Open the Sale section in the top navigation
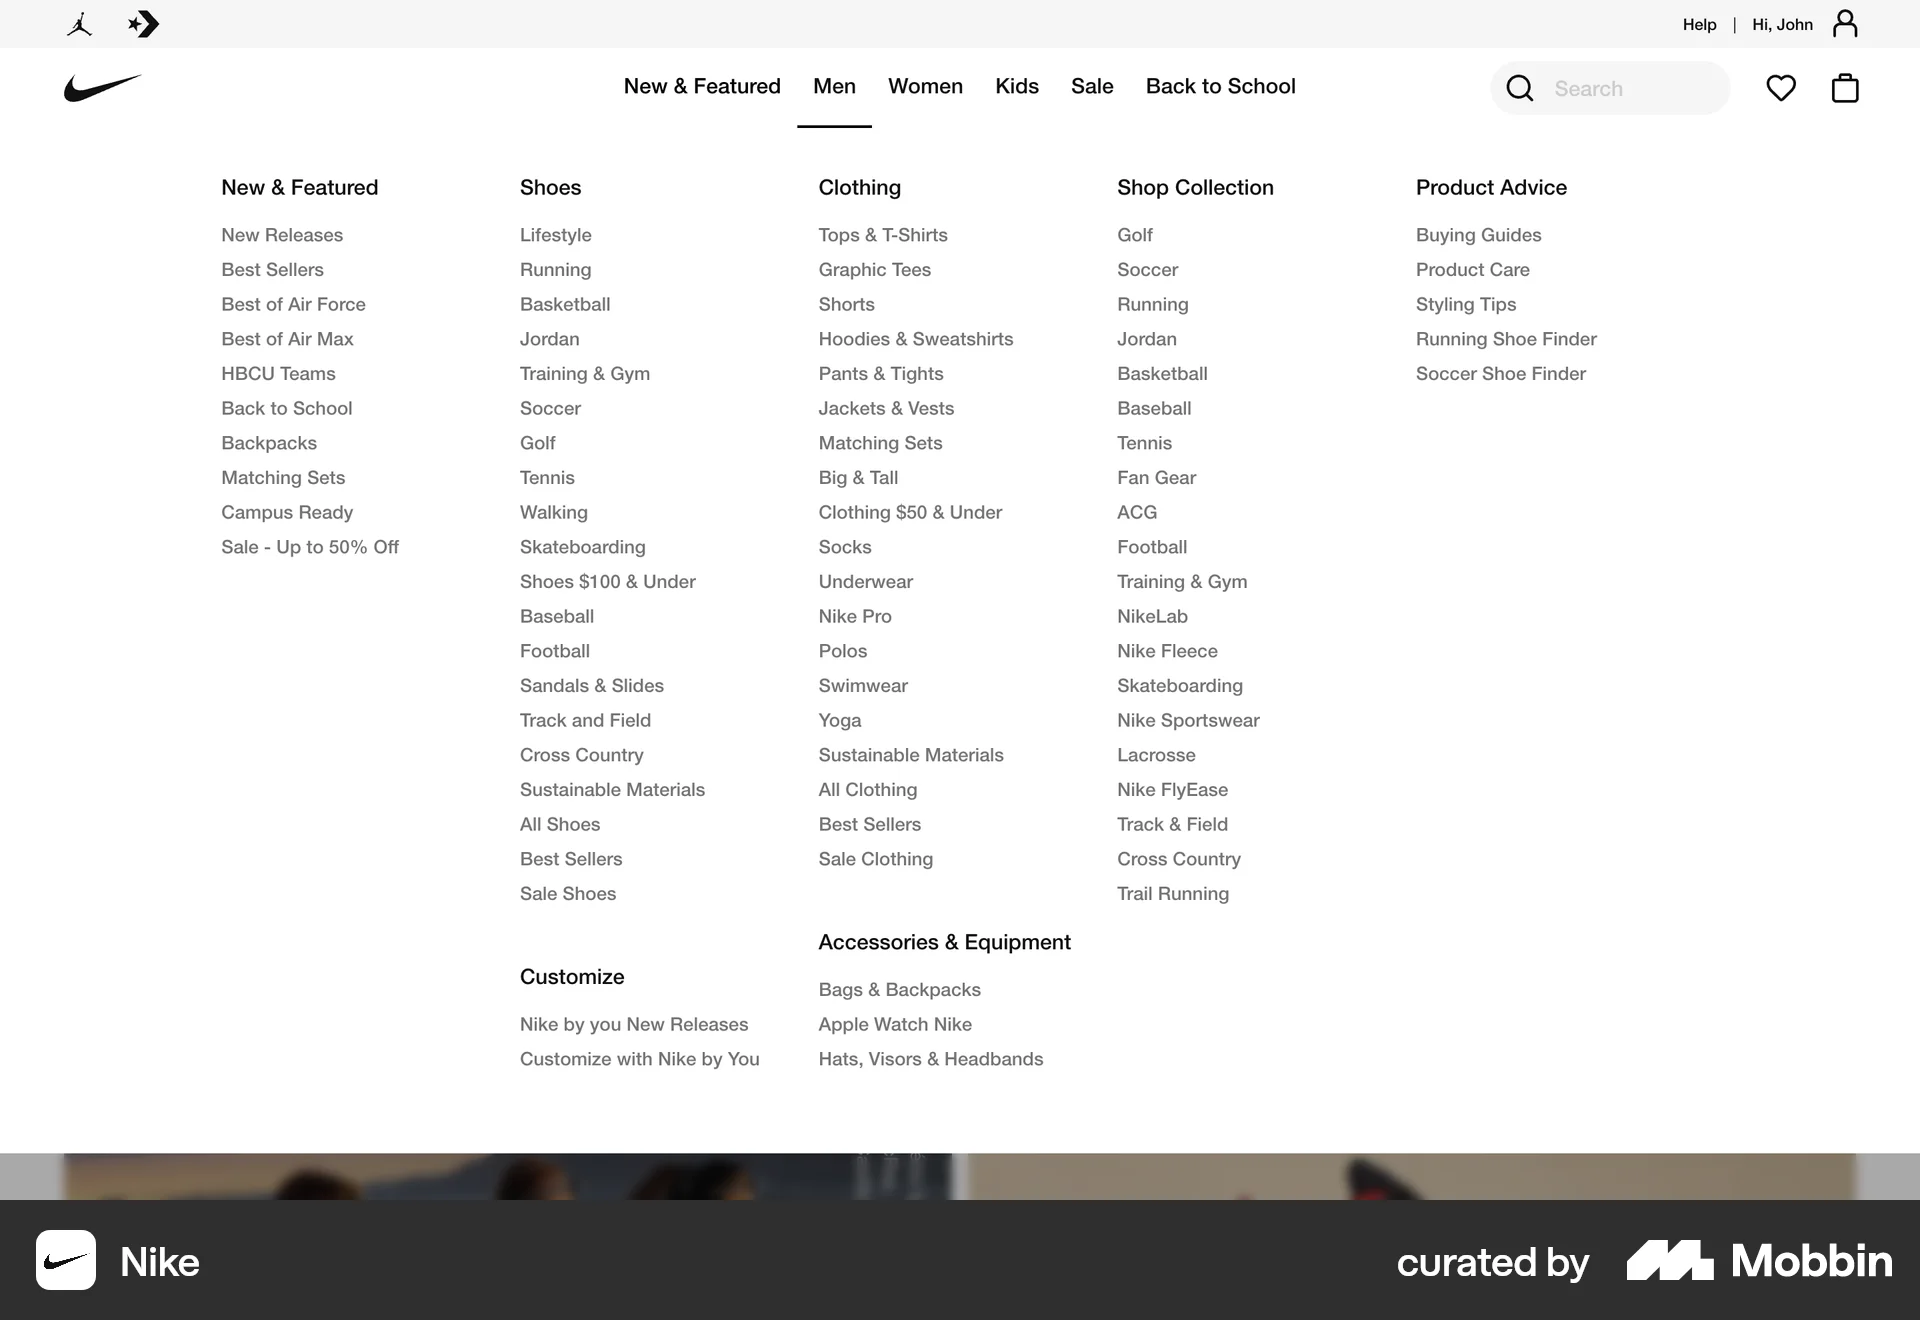This screenshot has height=1320, width=1920. pyautogui.click(x=1092, y=86)
